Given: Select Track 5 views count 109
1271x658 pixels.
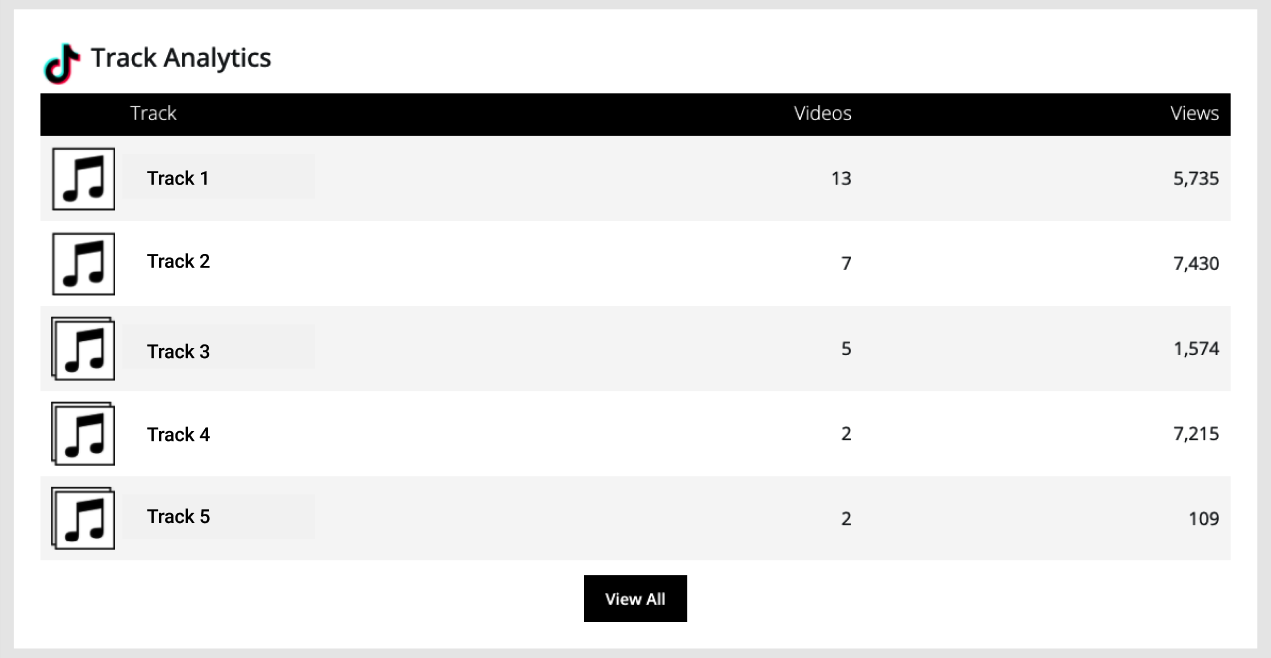Looking at the screenshot, I should (x=1204, y=519).
